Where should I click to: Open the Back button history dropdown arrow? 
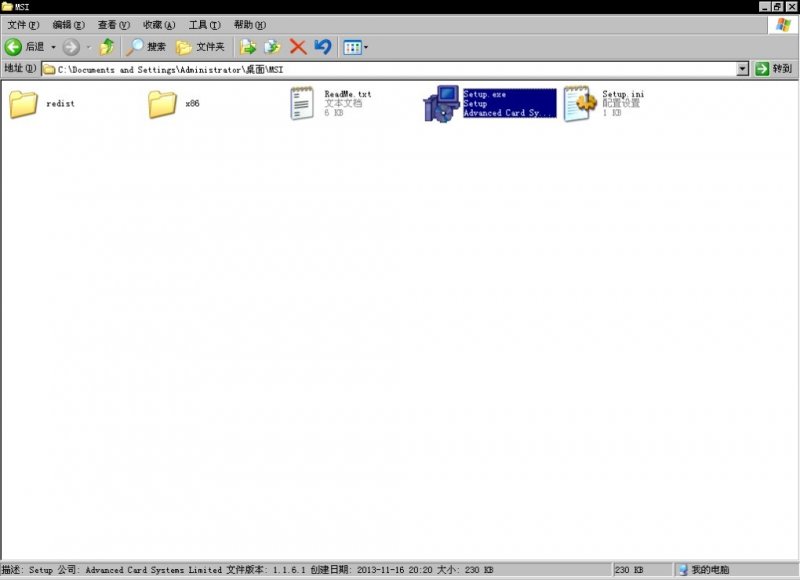pos(53,47)
